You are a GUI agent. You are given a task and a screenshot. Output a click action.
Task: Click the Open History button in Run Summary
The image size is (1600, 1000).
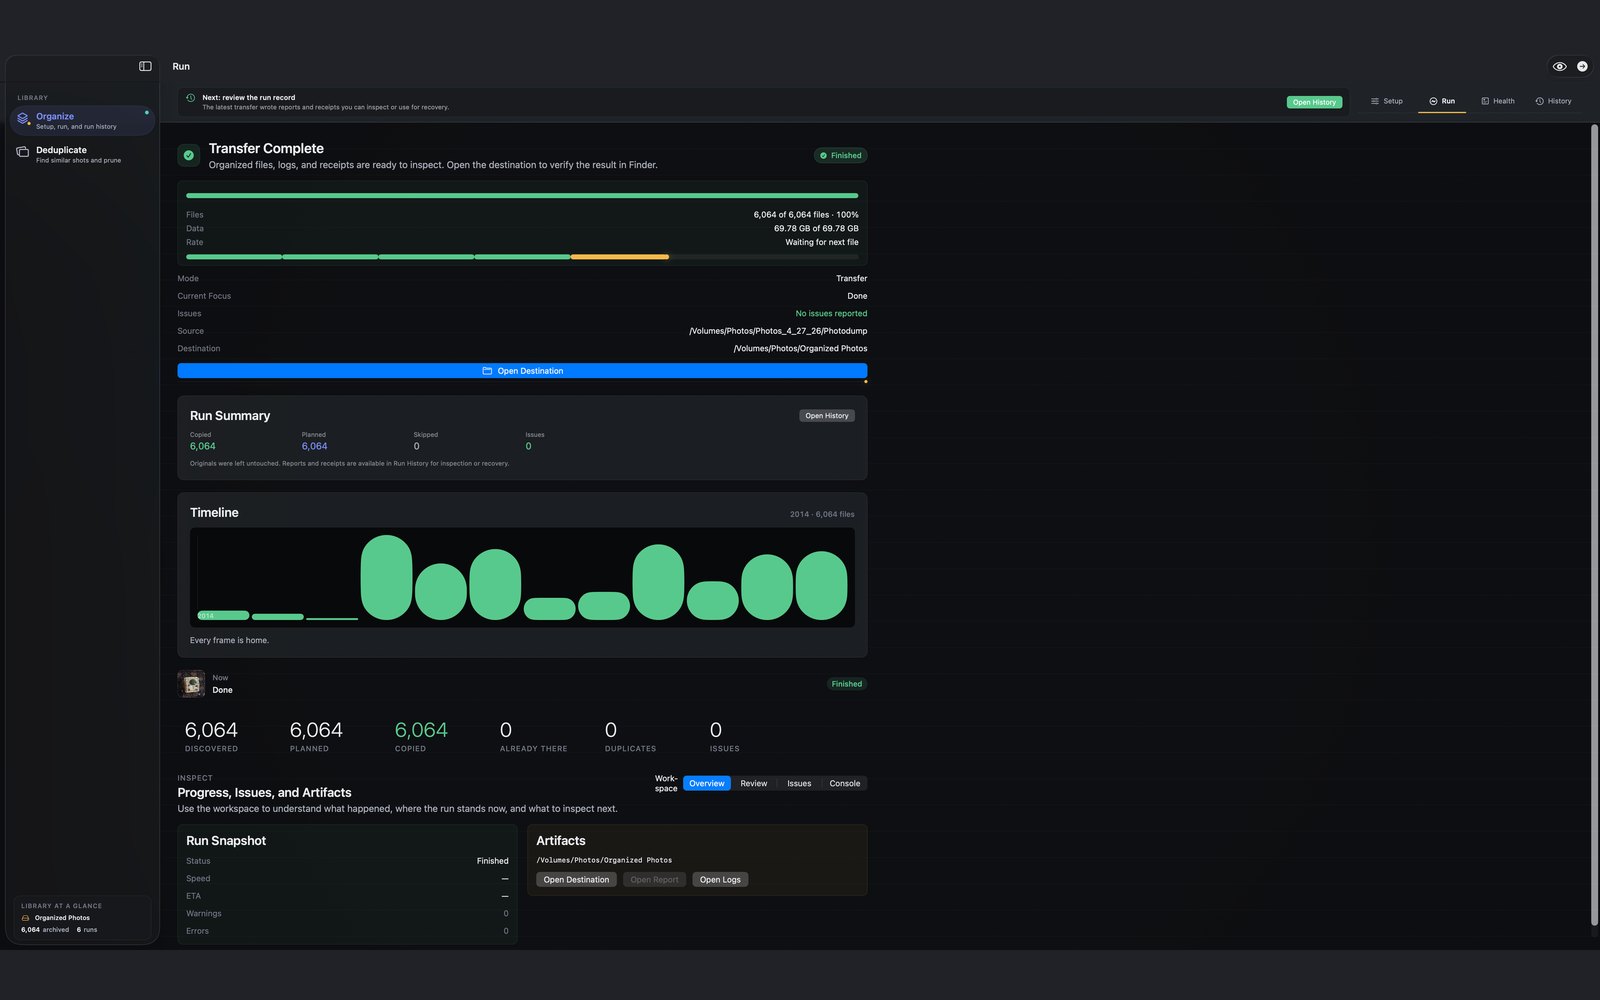[x=827, y=416]
